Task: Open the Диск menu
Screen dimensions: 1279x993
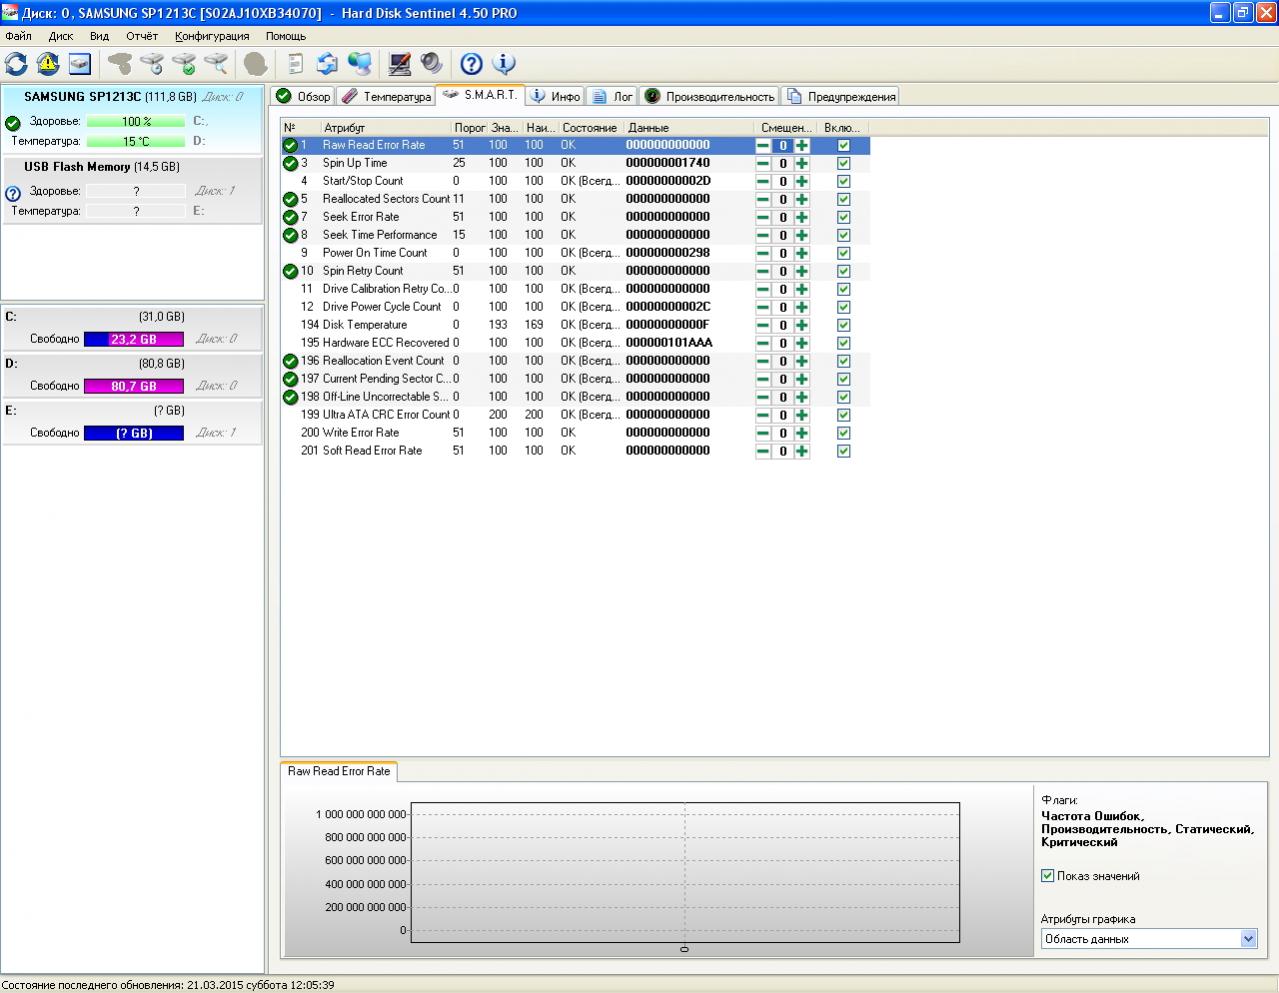Action: point(61,36)
